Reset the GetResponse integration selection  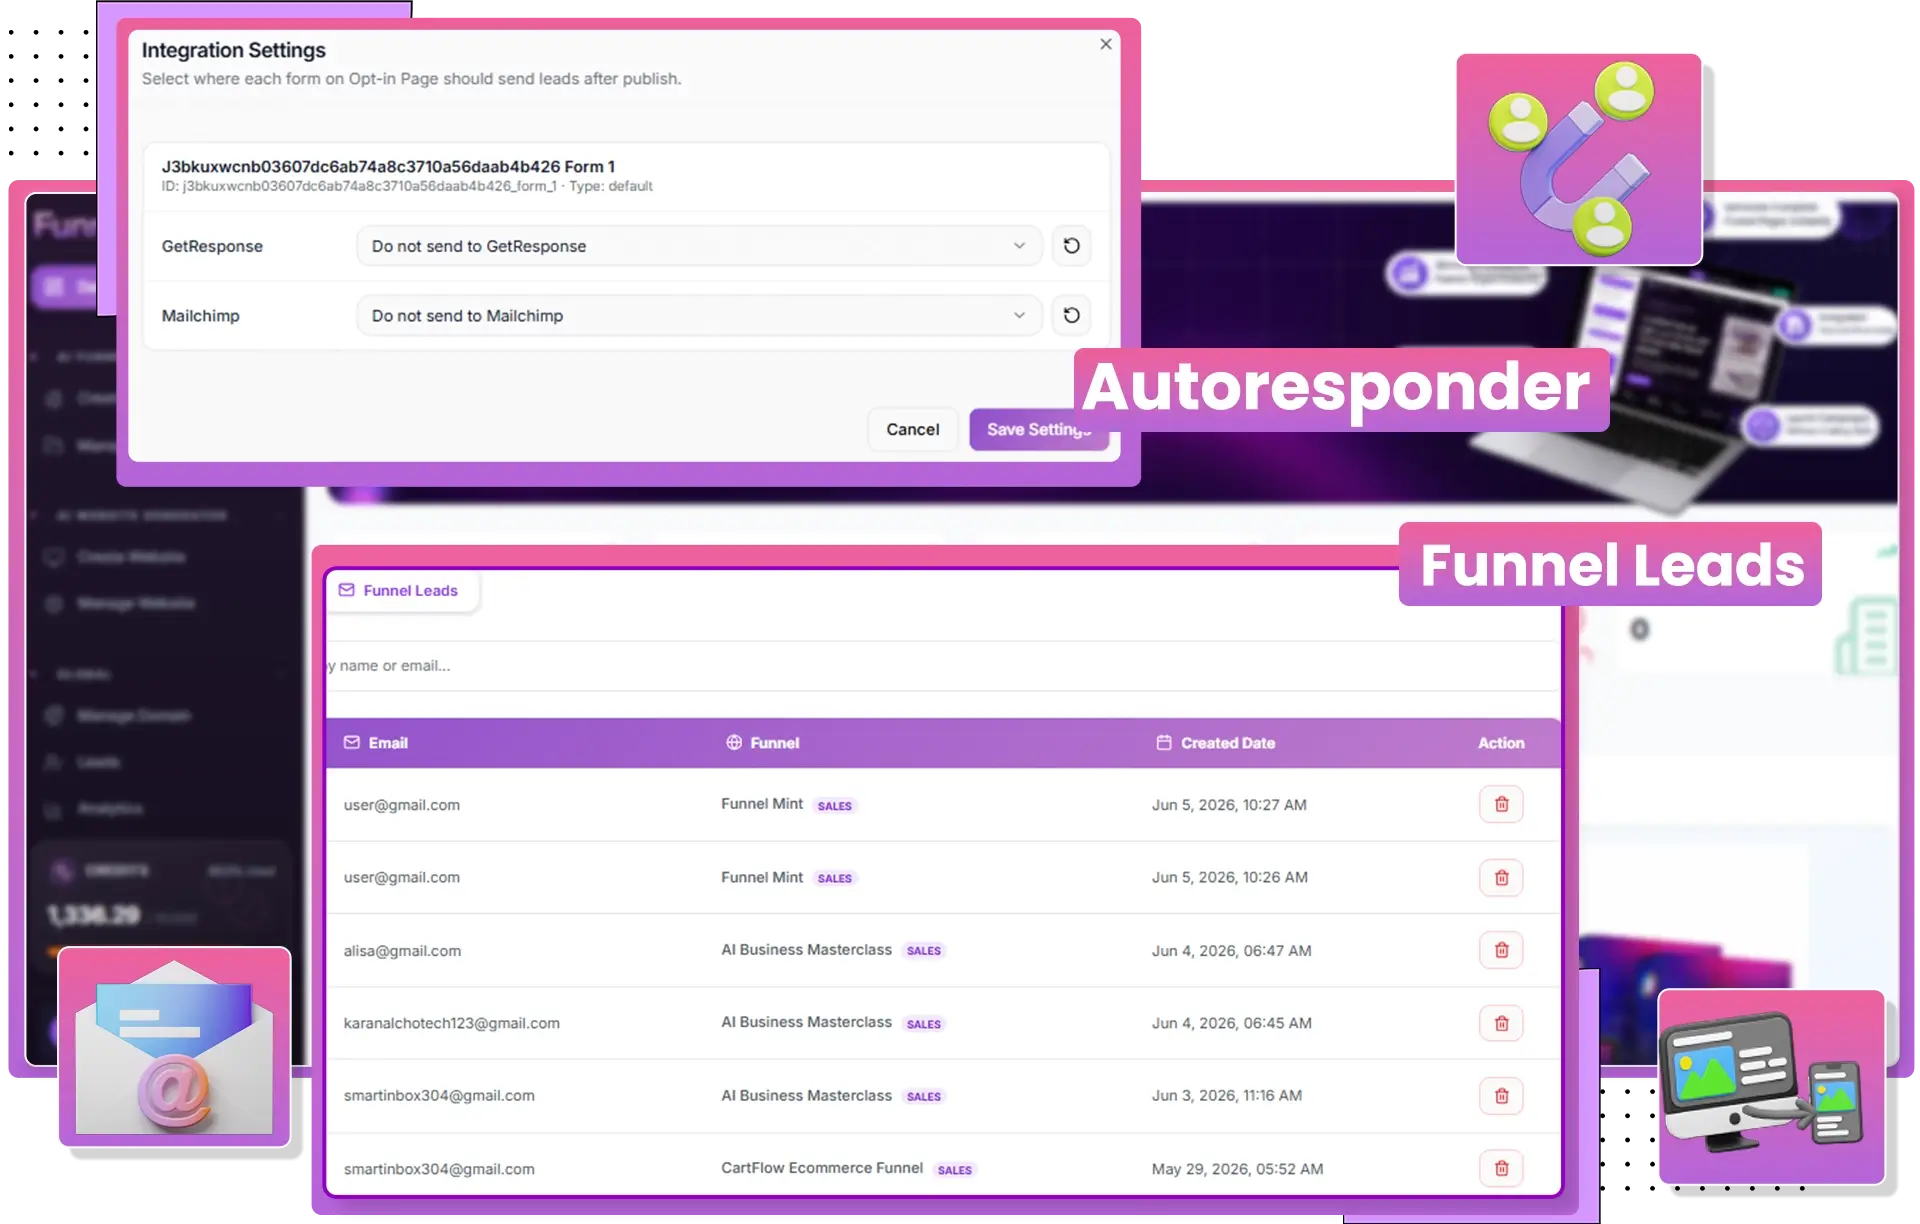(1071, 246)
